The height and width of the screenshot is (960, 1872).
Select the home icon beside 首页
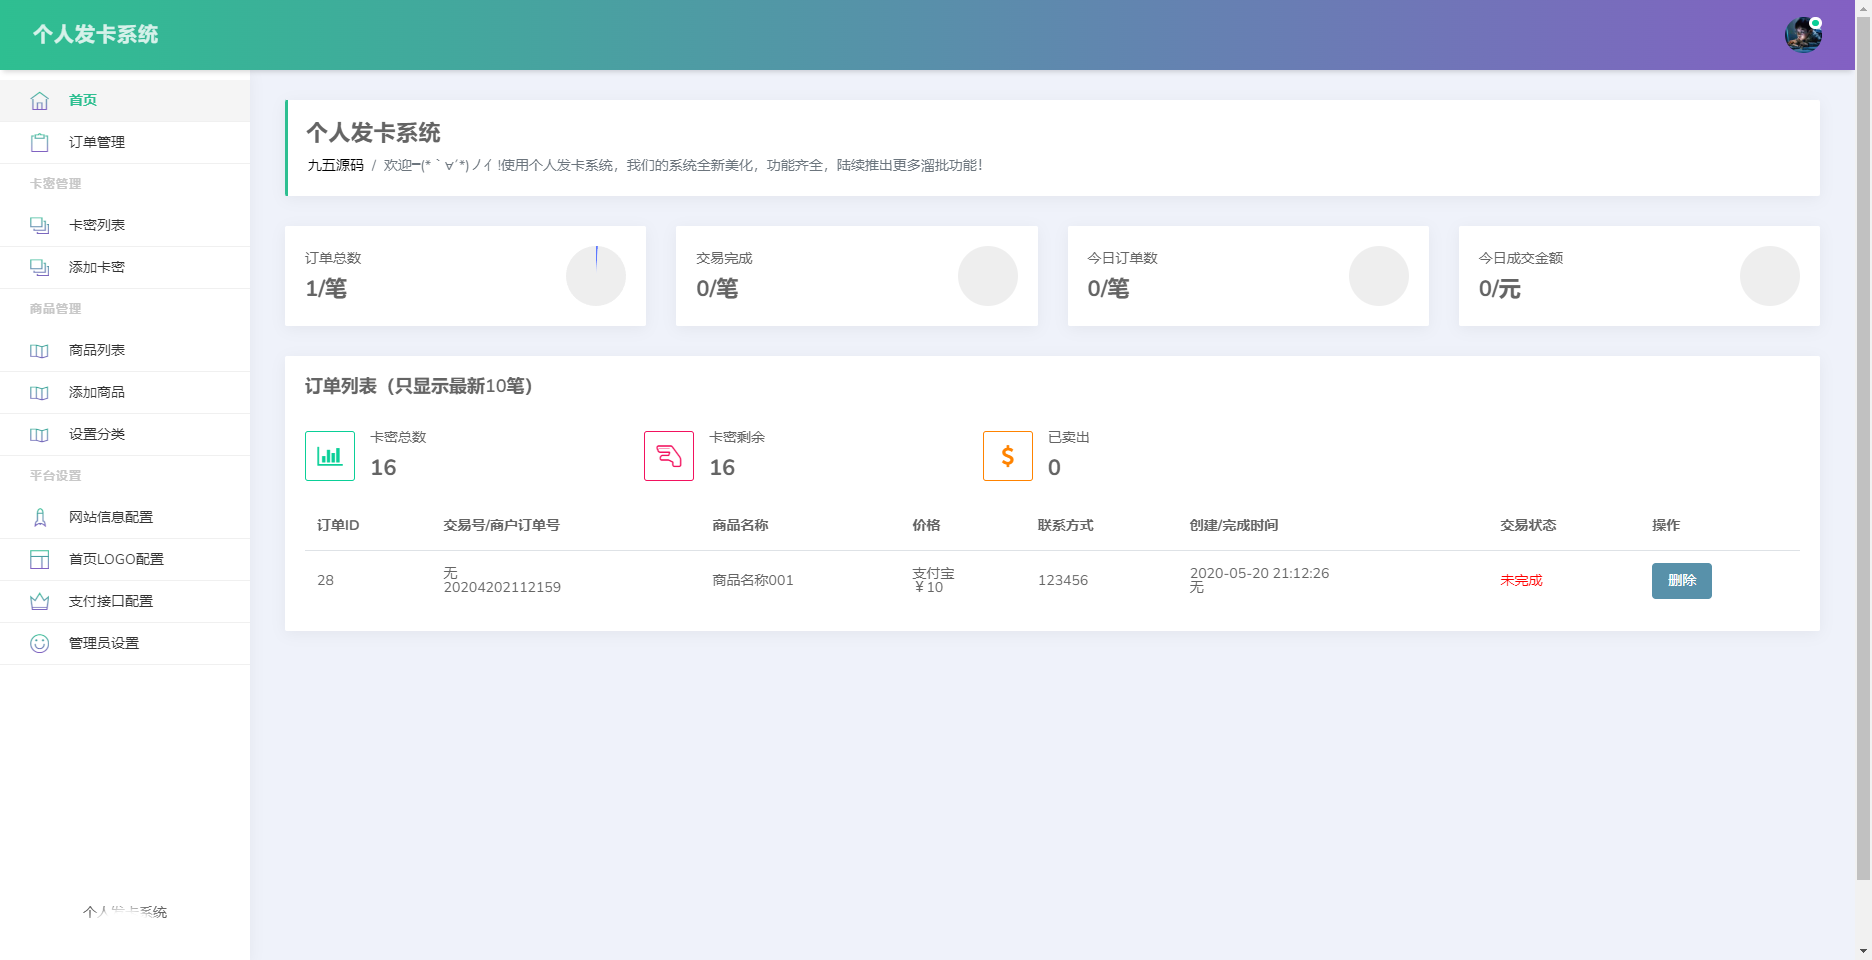point(39,100)
